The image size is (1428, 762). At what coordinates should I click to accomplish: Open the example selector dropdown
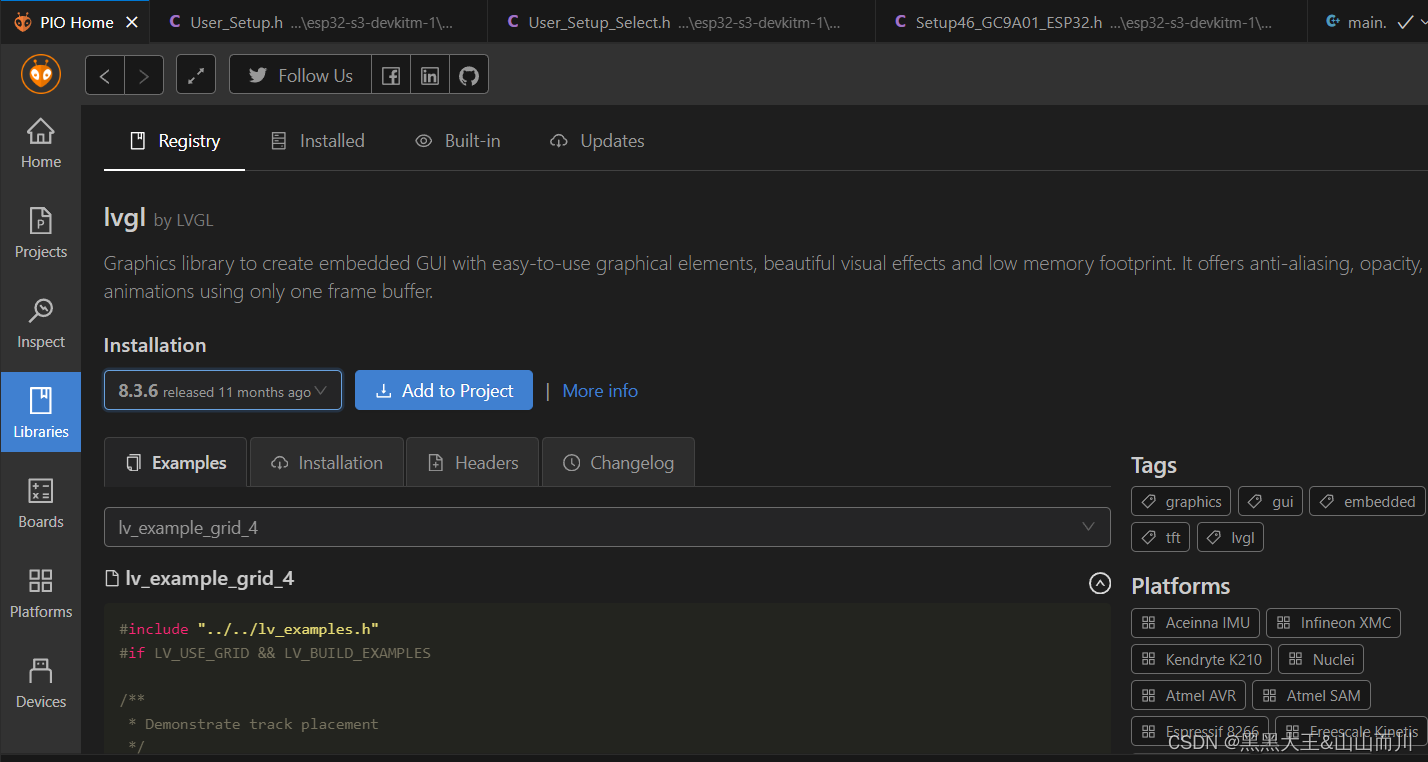tap(607, 527)
